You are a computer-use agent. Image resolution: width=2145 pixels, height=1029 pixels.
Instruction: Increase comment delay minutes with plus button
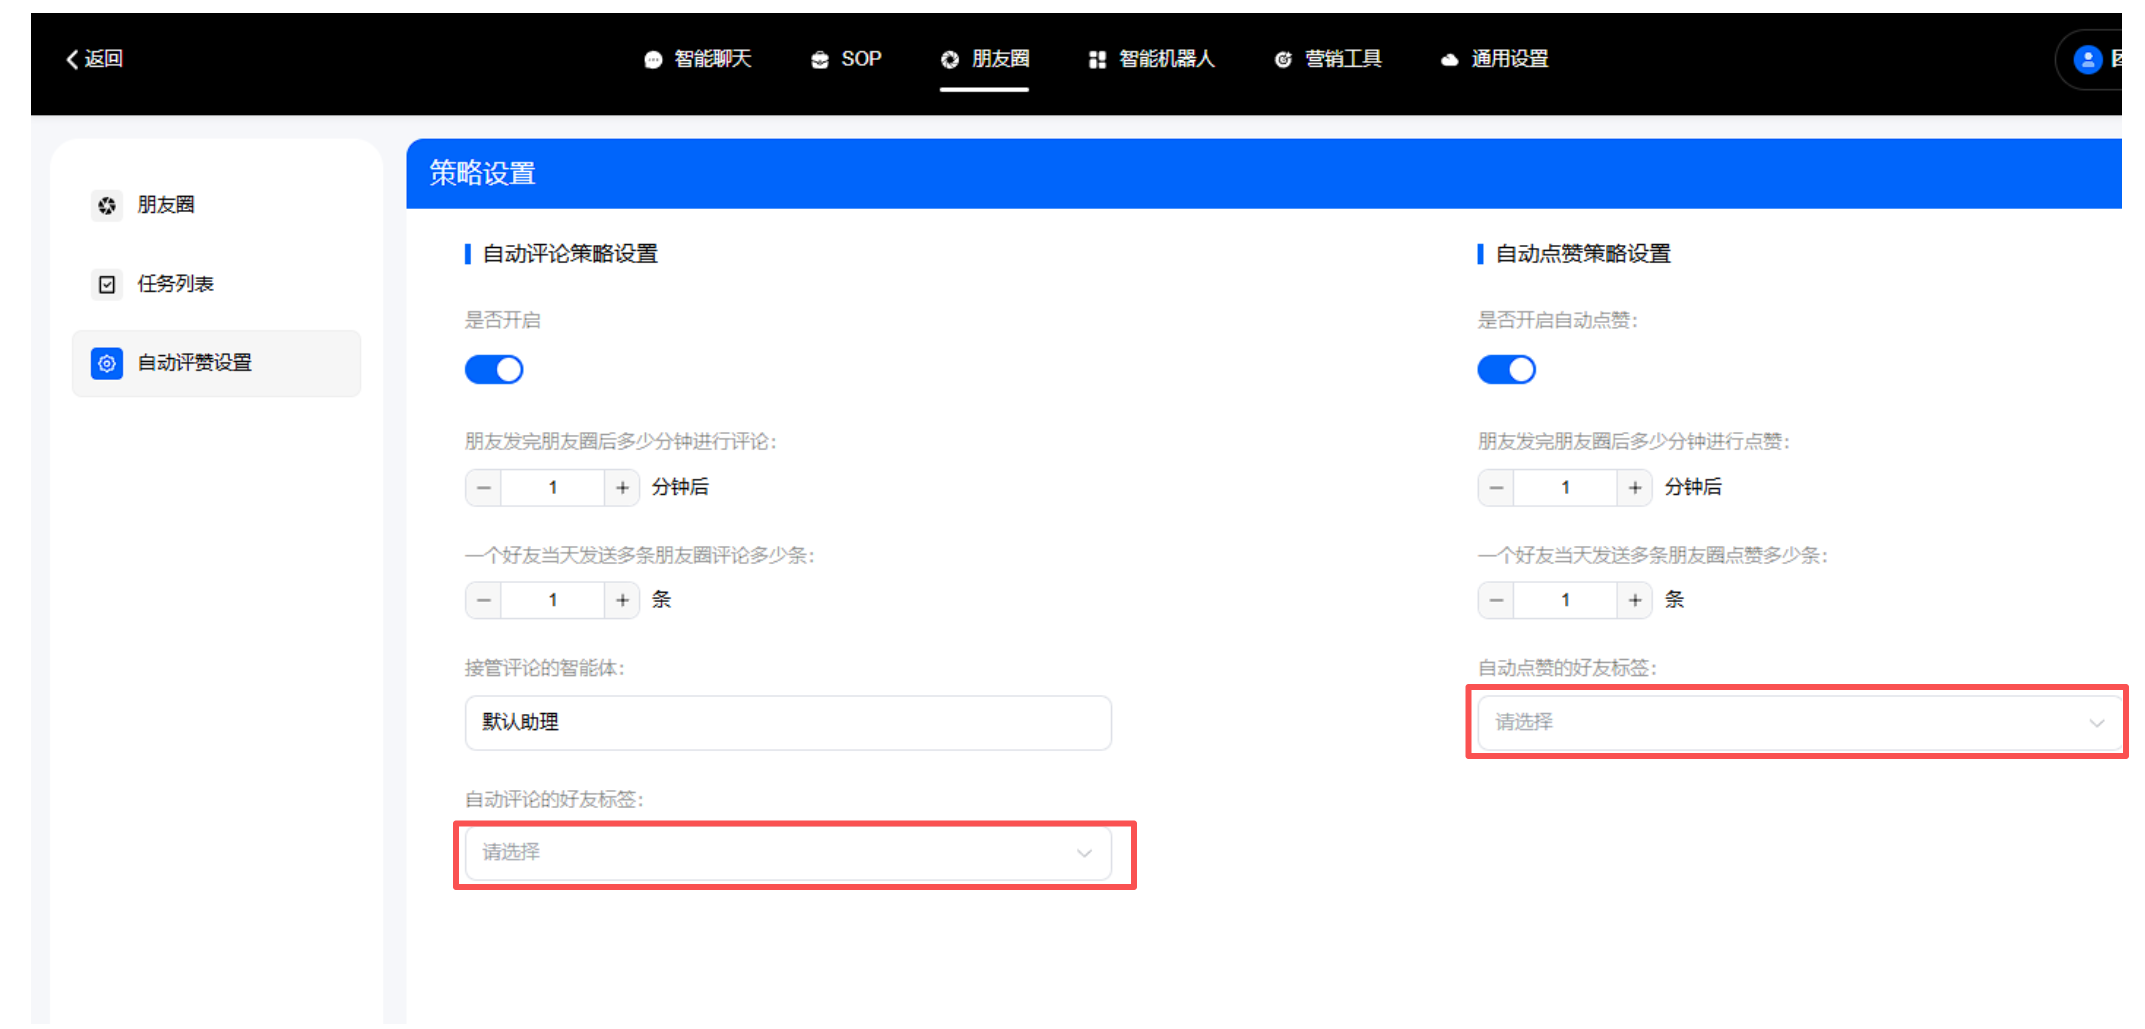point(622,488)
